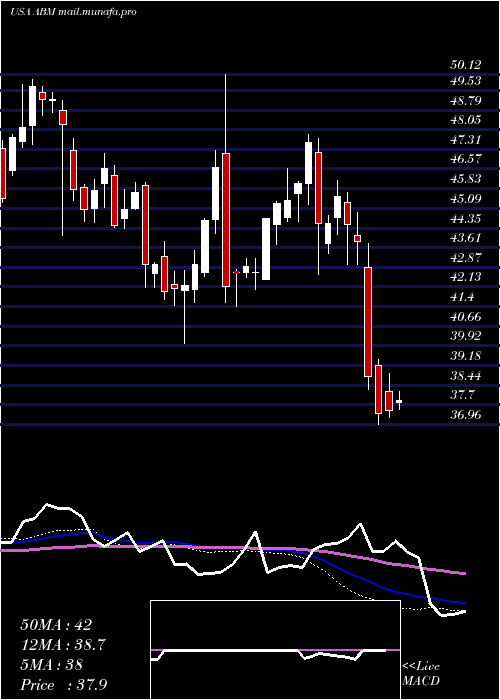Click the 40.66 price axis label

click(466, 317)
